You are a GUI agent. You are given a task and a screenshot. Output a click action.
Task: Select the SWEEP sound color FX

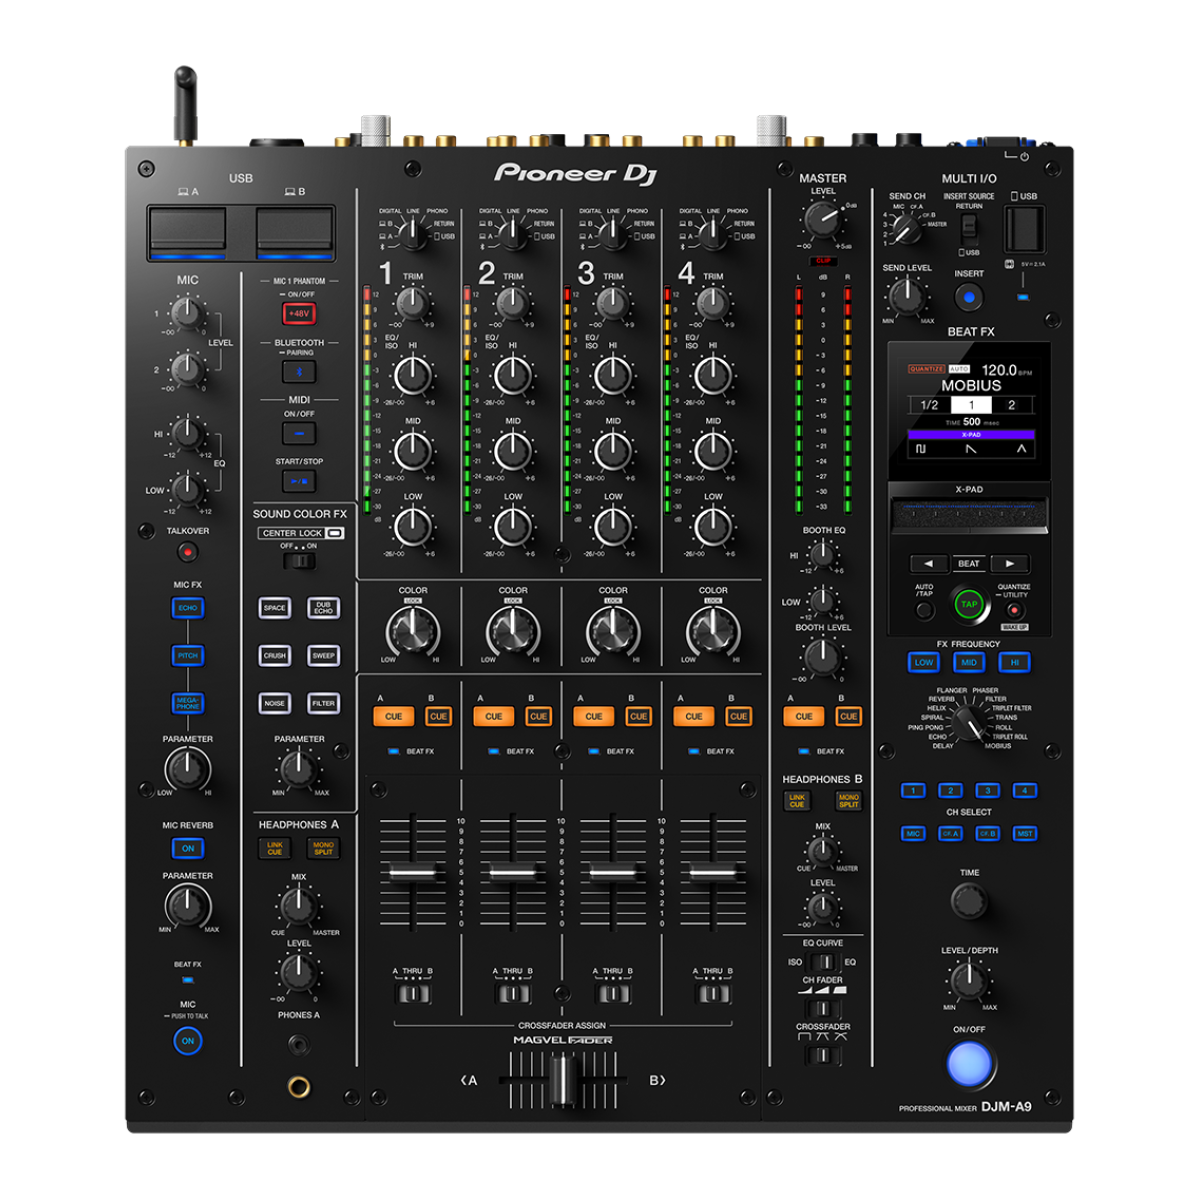[323, 656]
